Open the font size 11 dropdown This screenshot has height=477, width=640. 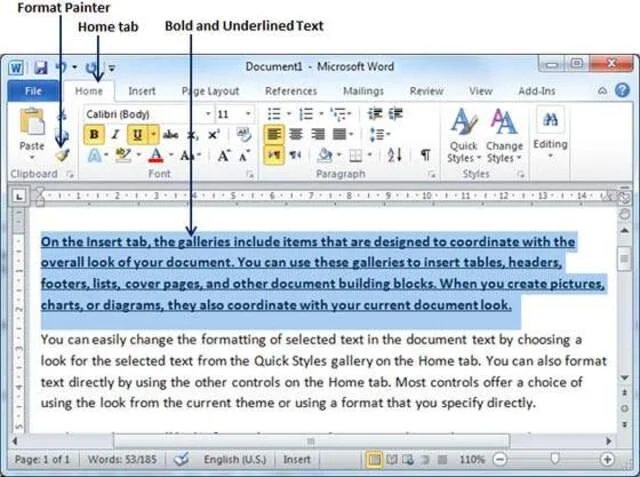248,114
